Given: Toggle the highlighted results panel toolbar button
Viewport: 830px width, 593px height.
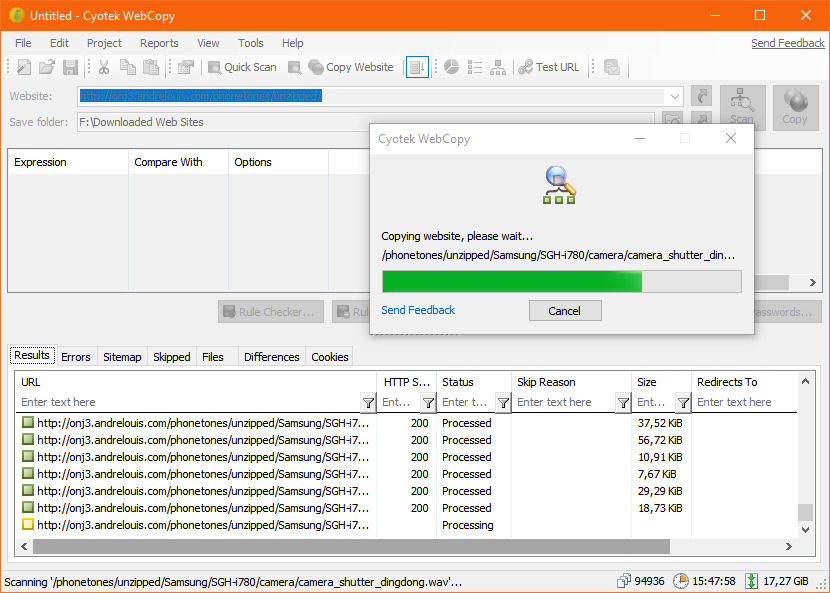Looking at the screenshot, I should coord(417,67).
